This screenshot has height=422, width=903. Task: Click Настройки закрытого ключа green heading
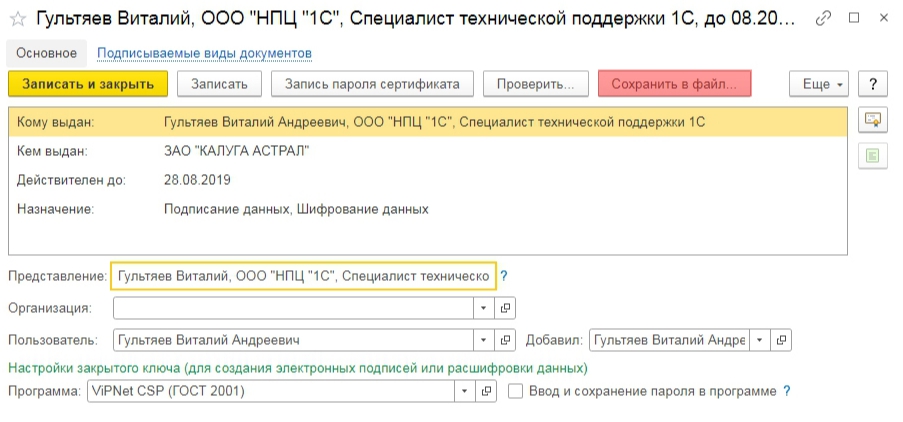click(x=298, y=367)
